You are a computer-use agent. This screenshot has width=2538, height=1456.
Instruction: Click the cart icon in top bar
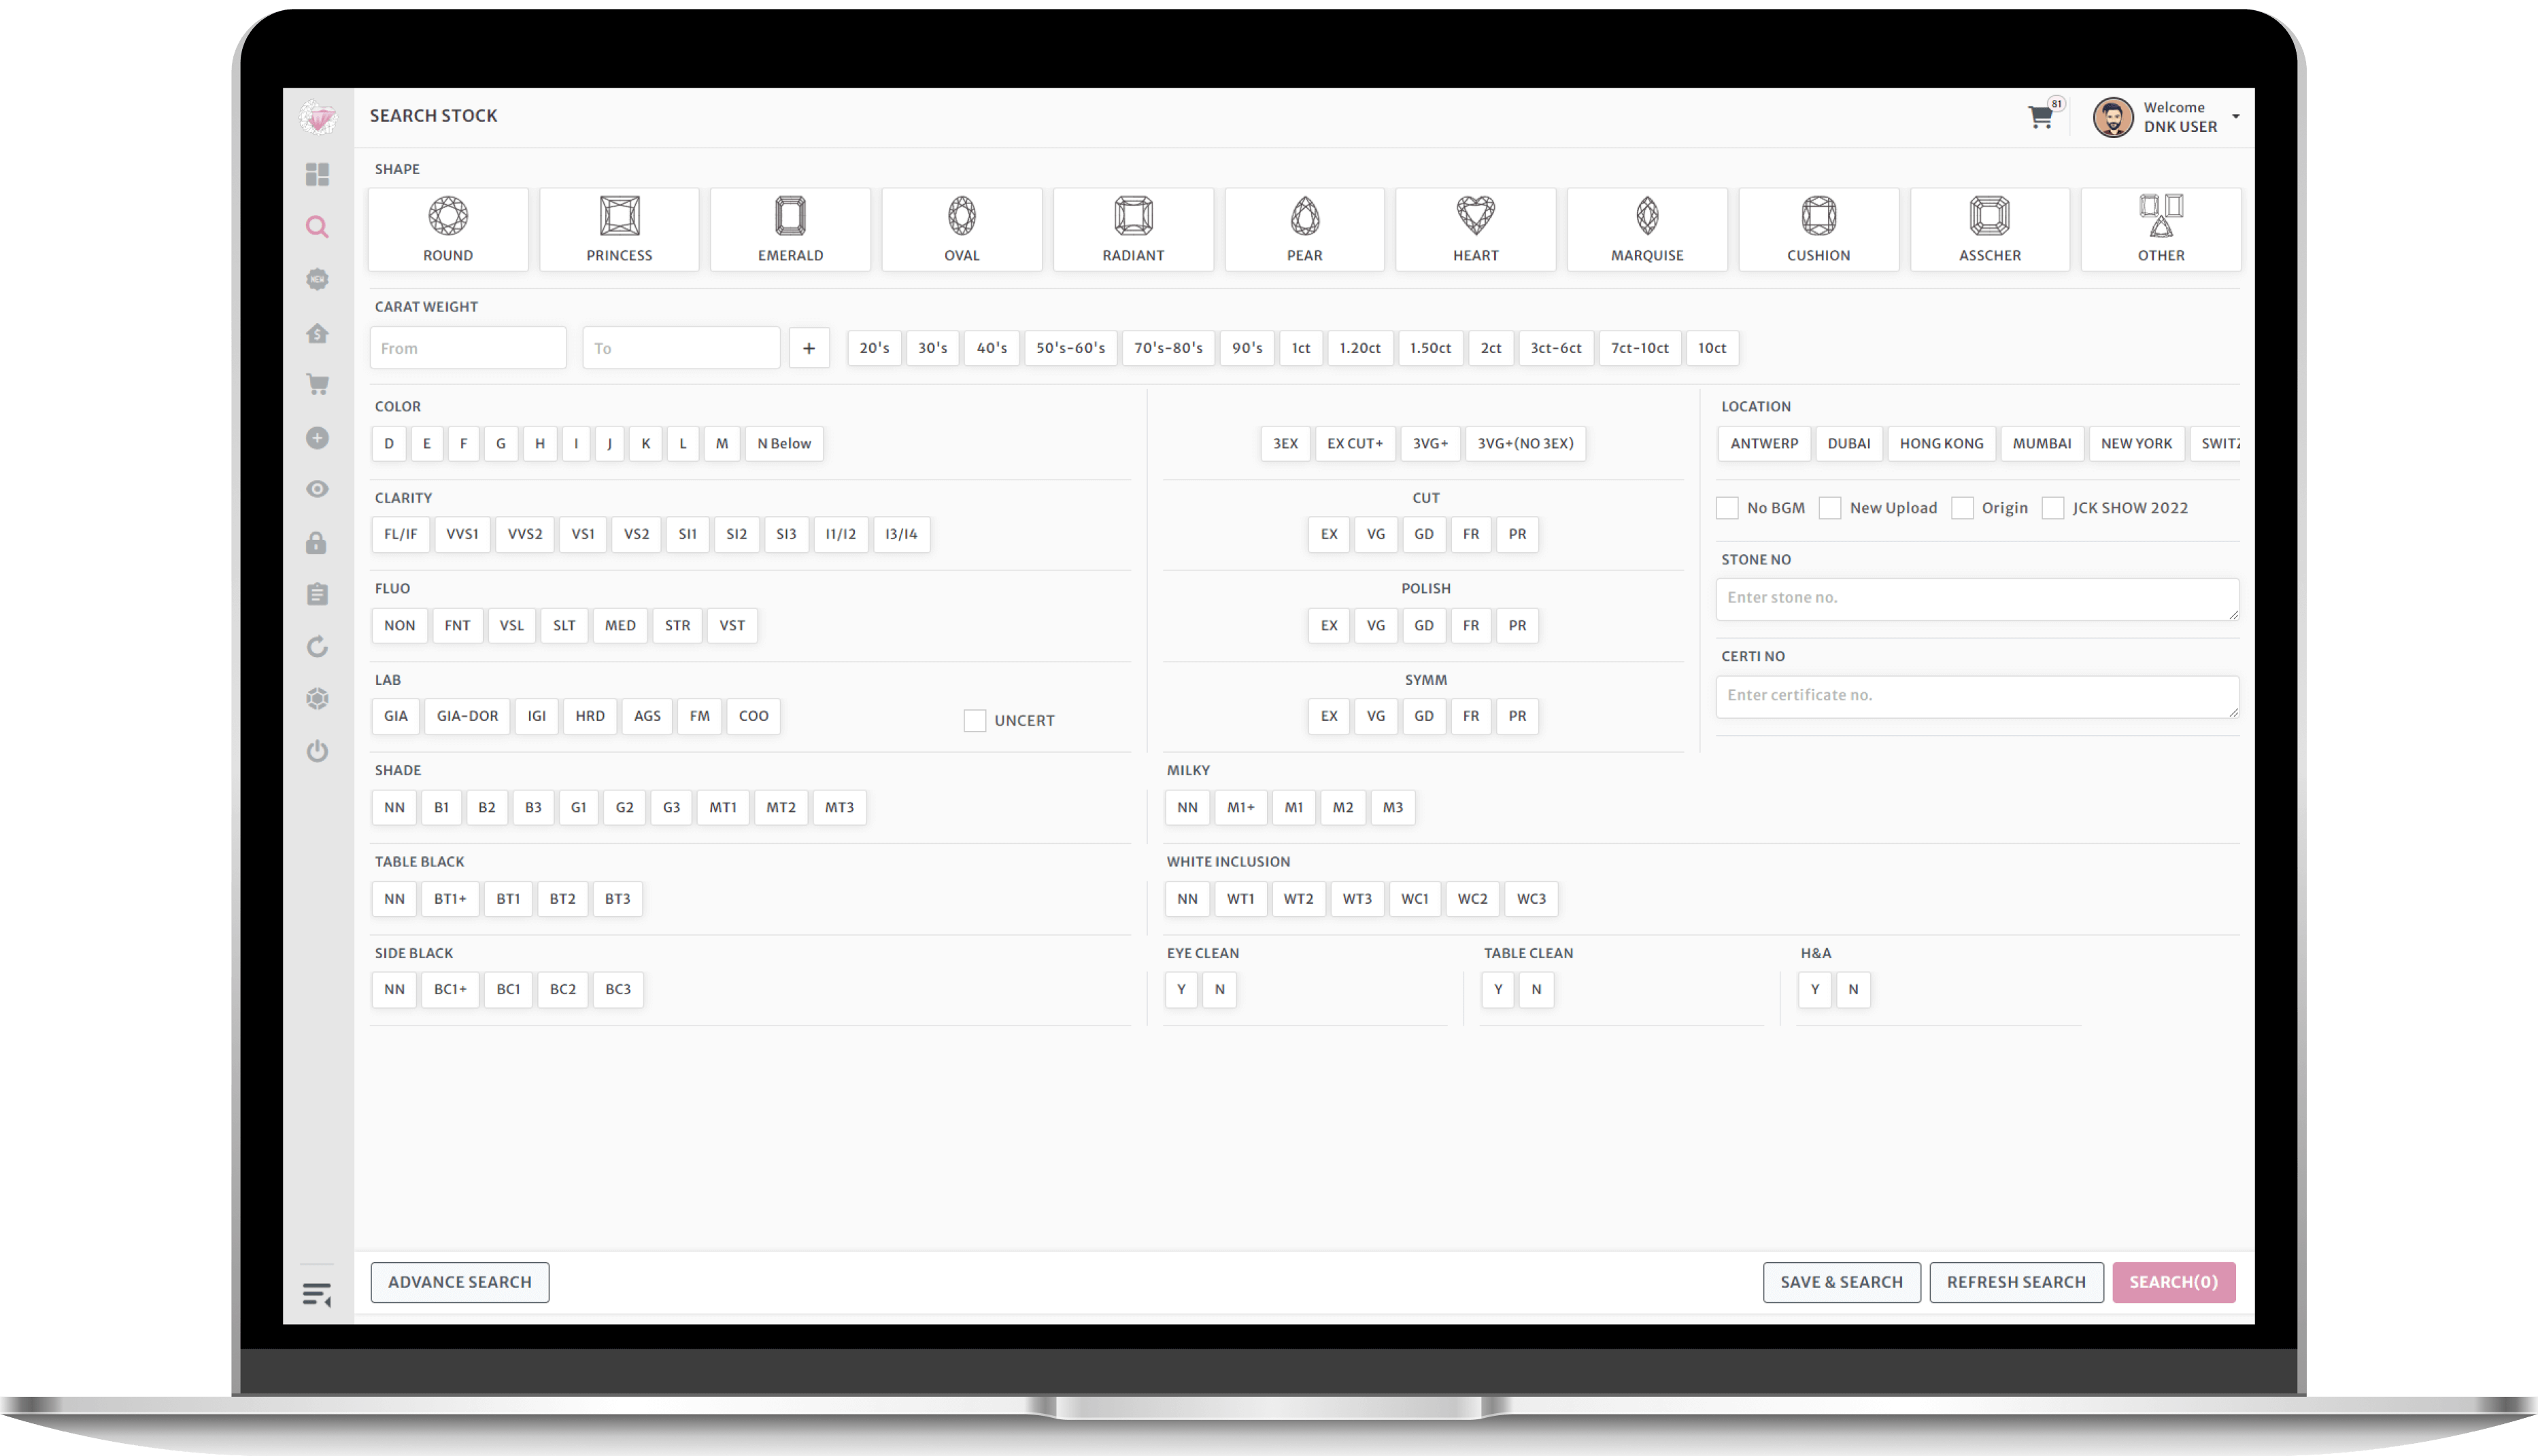point(2040,117)
